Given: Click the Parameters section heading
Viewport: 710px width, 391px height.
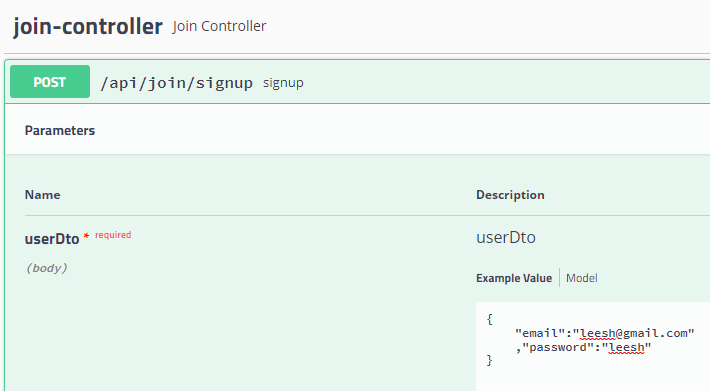Looking at the screenshot, I should pyautogui.click(x=60, y=130).
